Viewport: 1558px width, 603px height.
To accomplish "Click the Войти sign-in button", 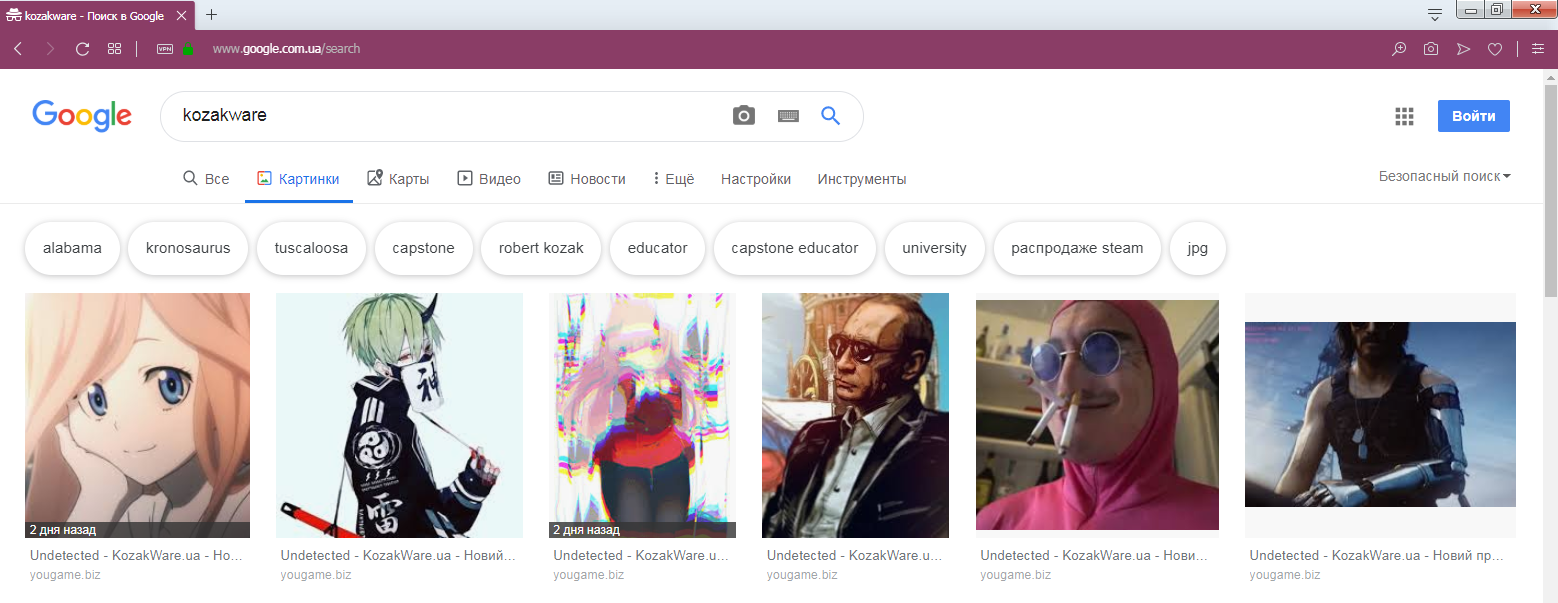I will pyautogui.click(x=1474, y=116).
